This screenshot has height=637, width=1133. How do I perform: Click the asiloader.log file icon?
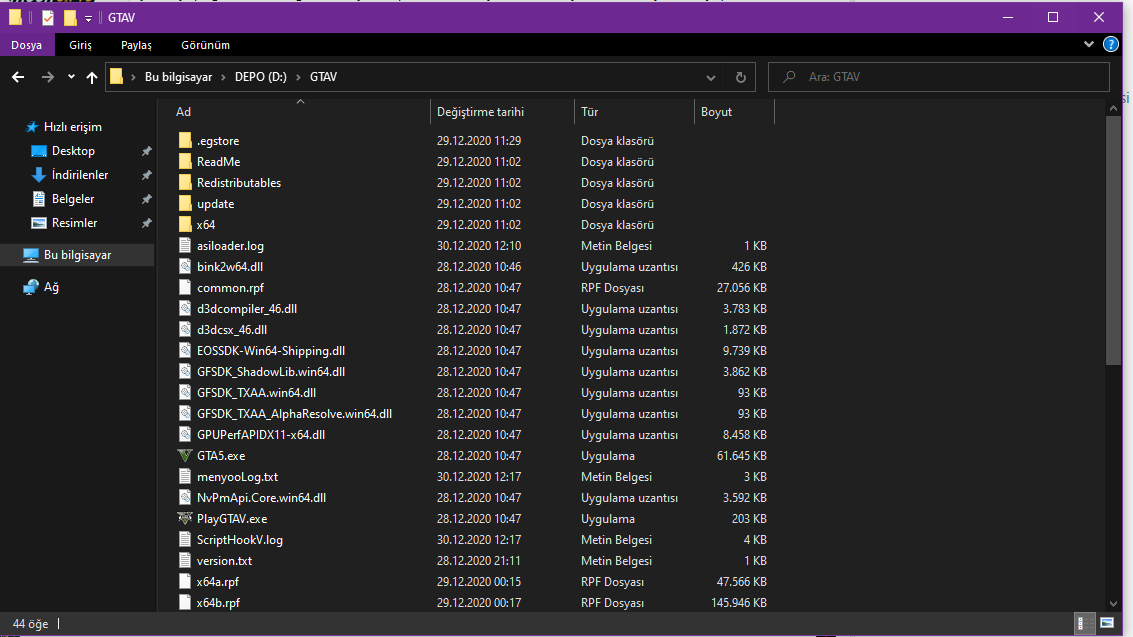[185, 245]
